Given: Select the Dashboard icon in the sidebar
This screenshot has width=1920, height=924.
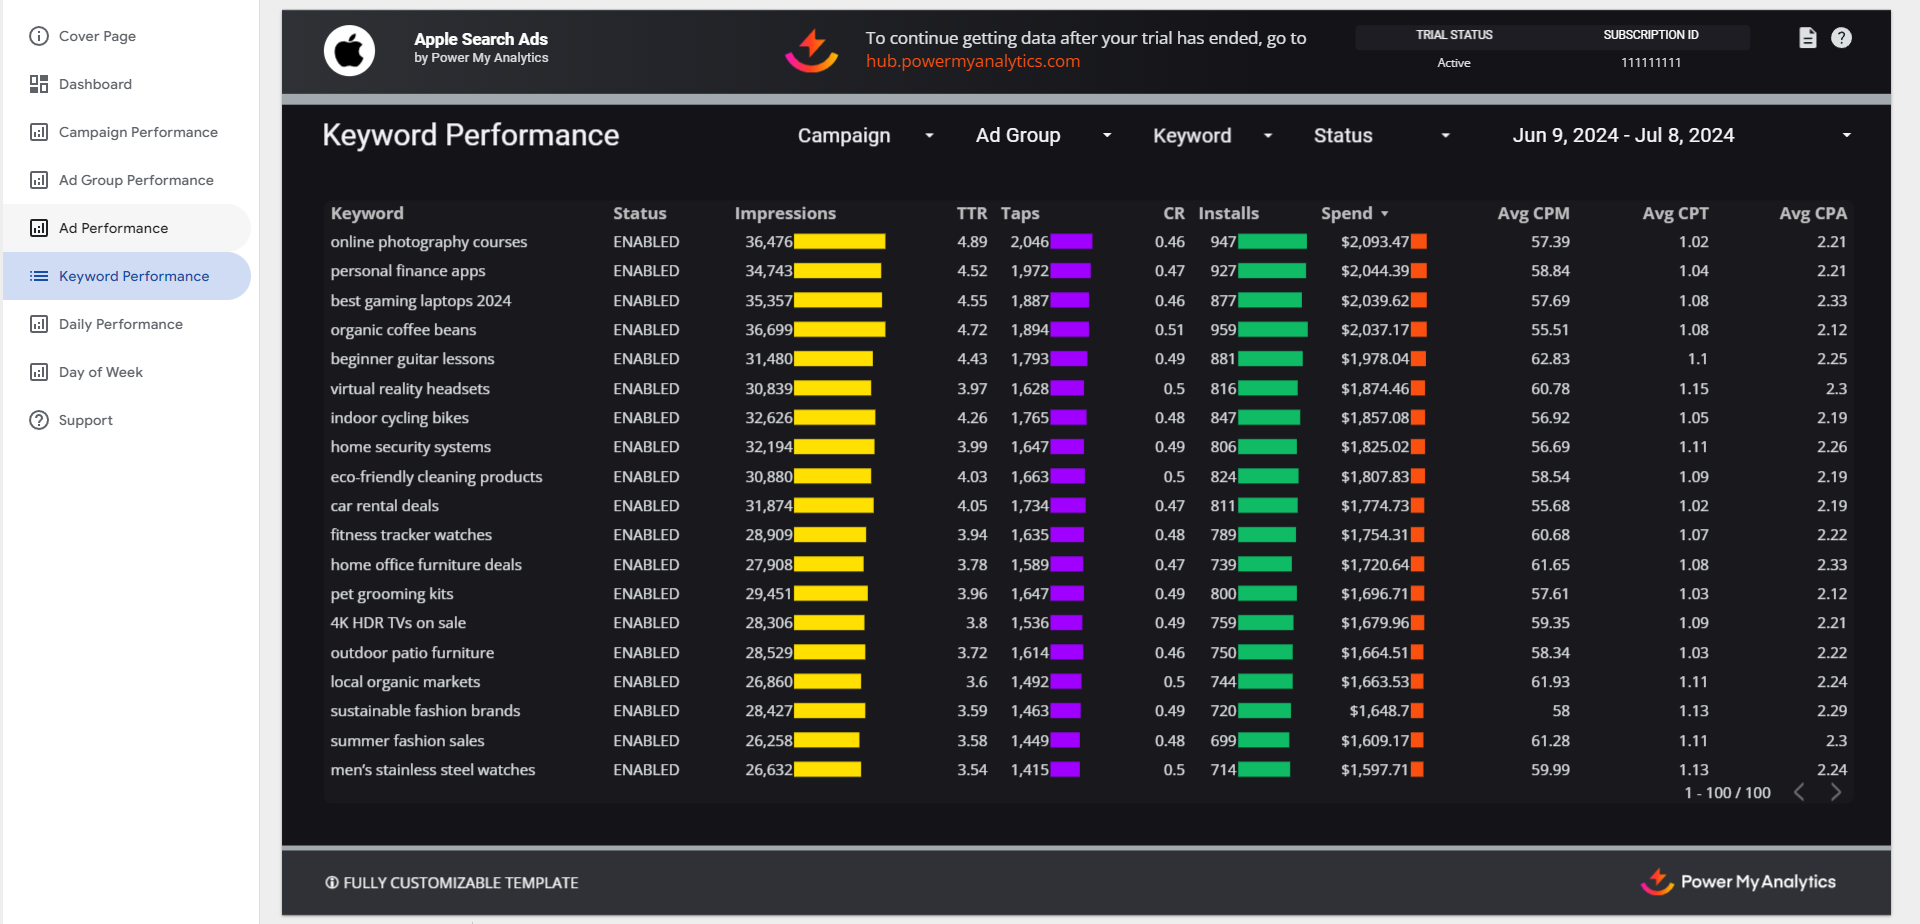Looking at the screenshot, I should [x=95, y=84].
